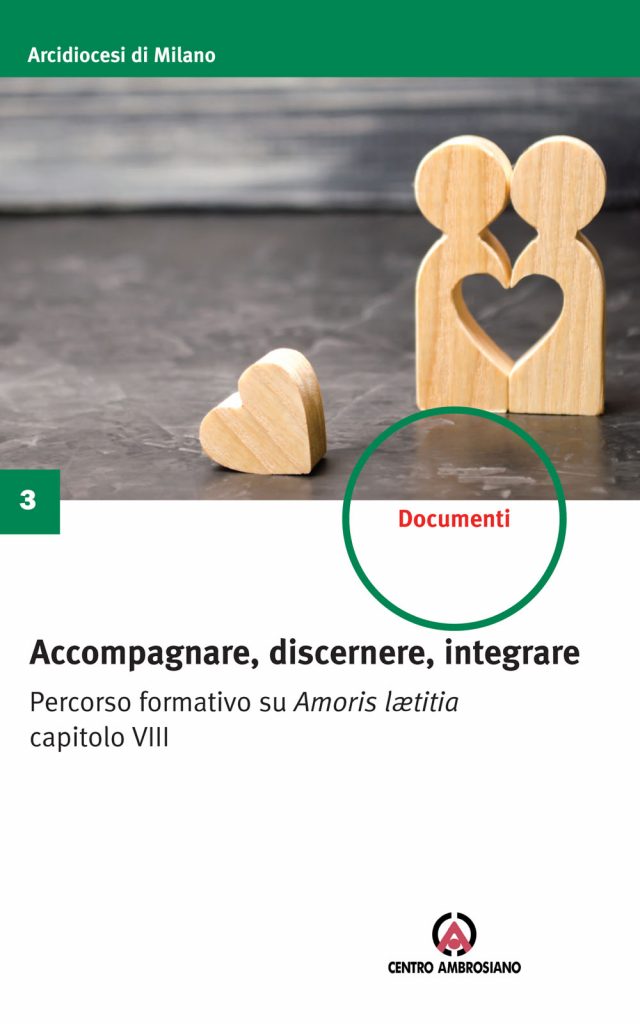Viewport: 640px width, 1024px height.
Task: Click the subtitle Percorso formativo su Amoris lætitia
Action: tap(244, 703)
